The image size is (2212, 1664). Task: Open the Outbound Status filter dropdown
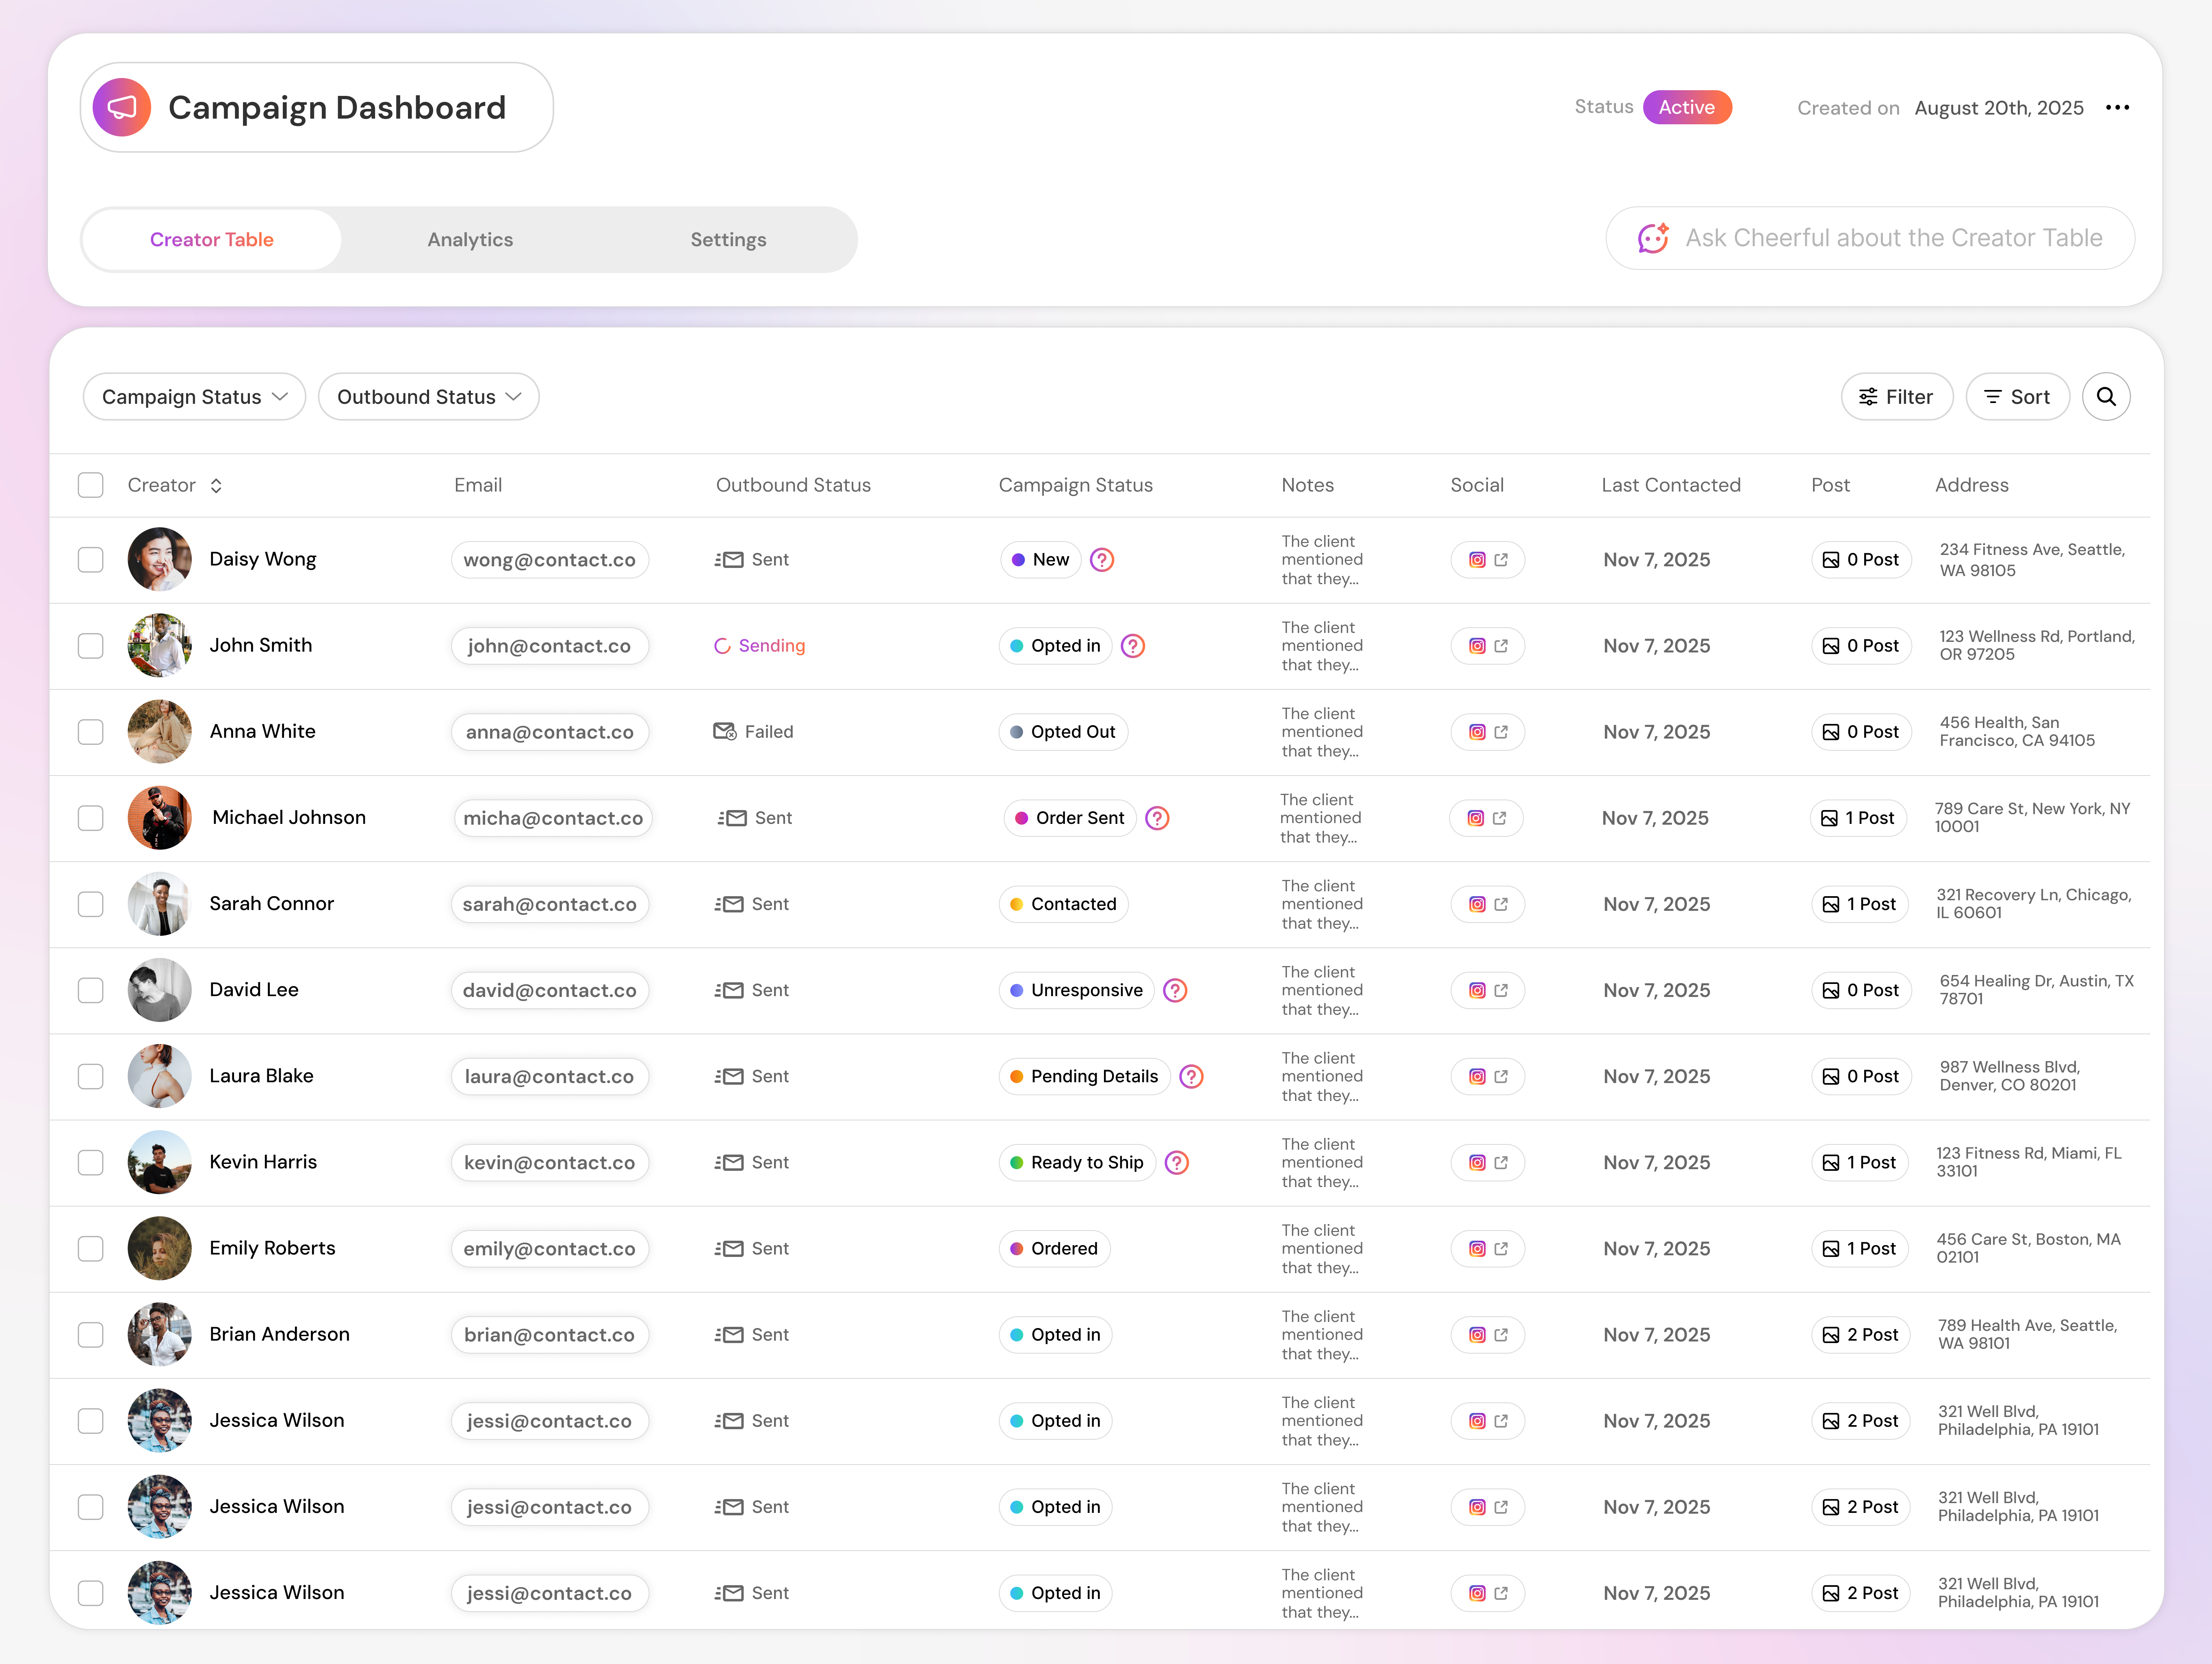coord(428,396)
